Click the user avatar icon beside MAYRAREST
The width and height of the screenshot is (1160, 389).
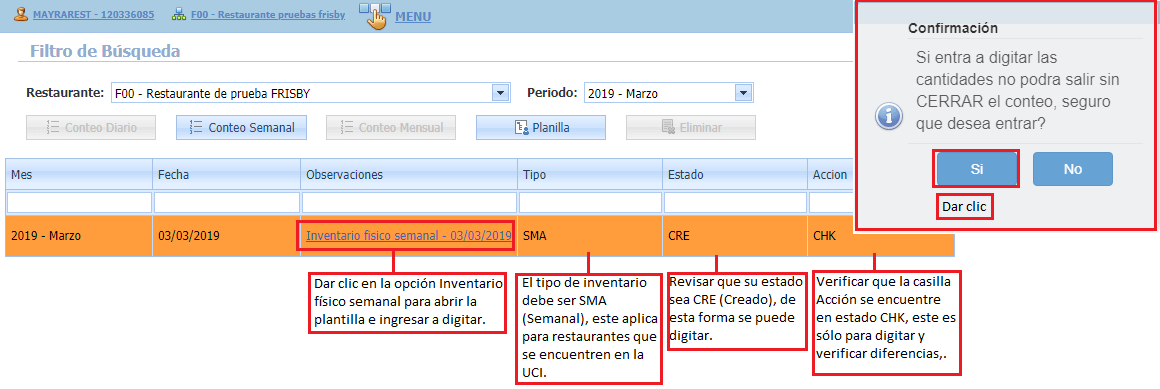21,14
